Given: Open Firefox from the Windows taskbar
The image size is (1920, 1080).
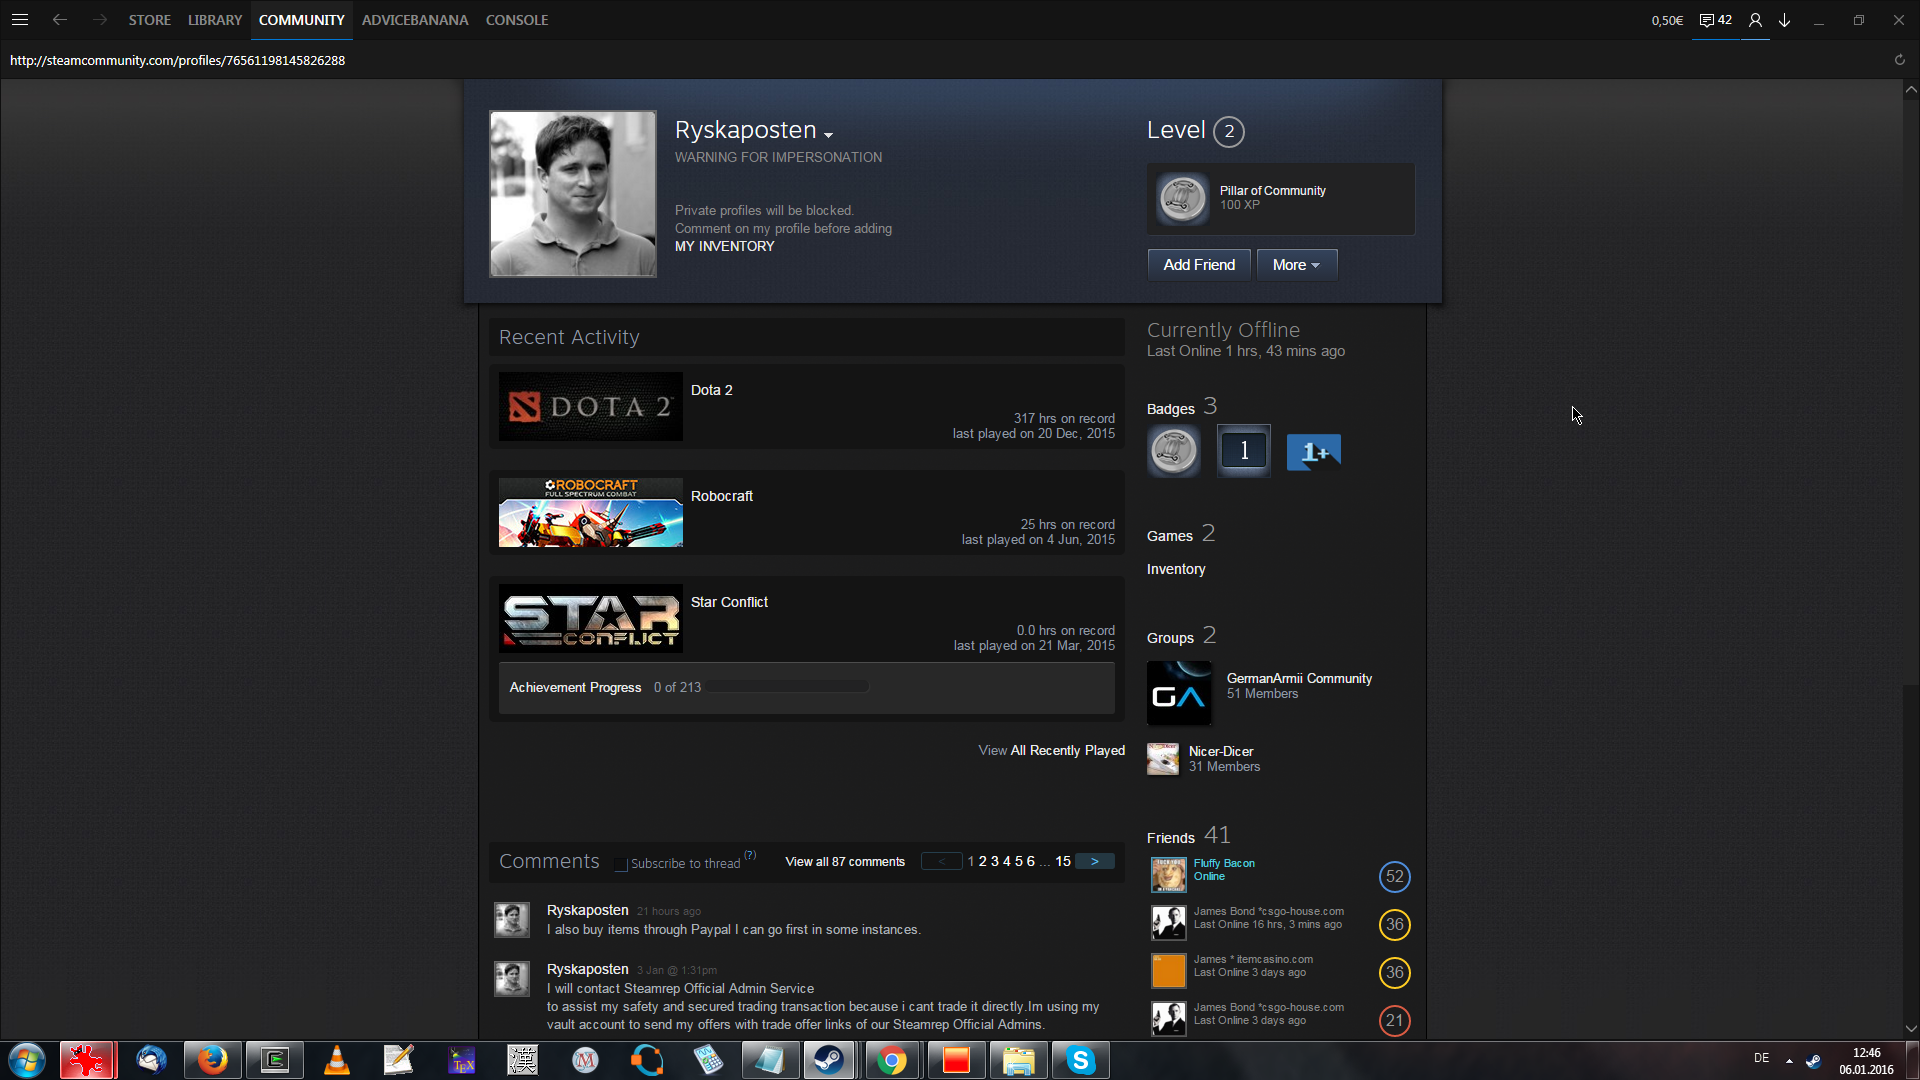Looking at the screenshot, I should click(x=212, y=1060).
